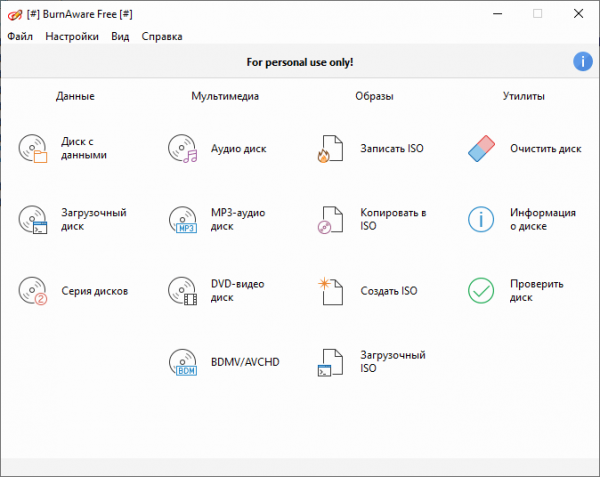Select the 'Серия дисков' label
Viewport: 600px width, 477px height.
point(95,291)
